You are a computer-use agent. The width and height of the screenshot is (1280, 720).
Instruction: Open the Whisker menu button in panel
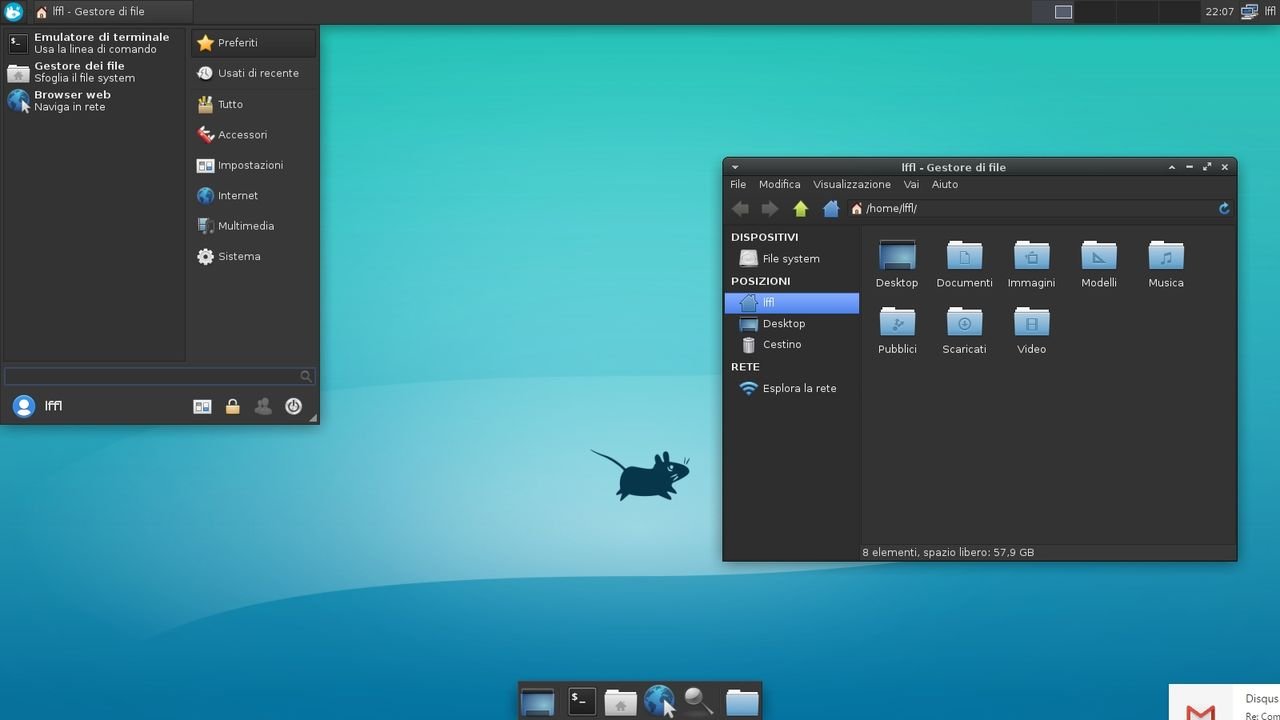click(13, 12)
